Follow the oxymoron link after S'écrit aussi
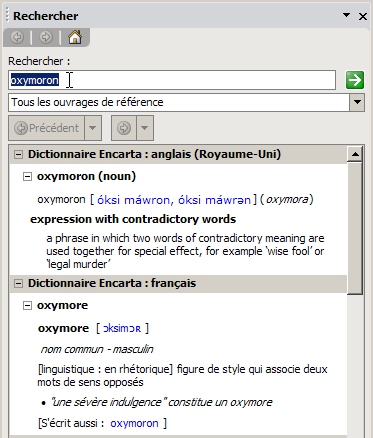The image size is (373, 438). pyautogui.click(x=134, y=423)
